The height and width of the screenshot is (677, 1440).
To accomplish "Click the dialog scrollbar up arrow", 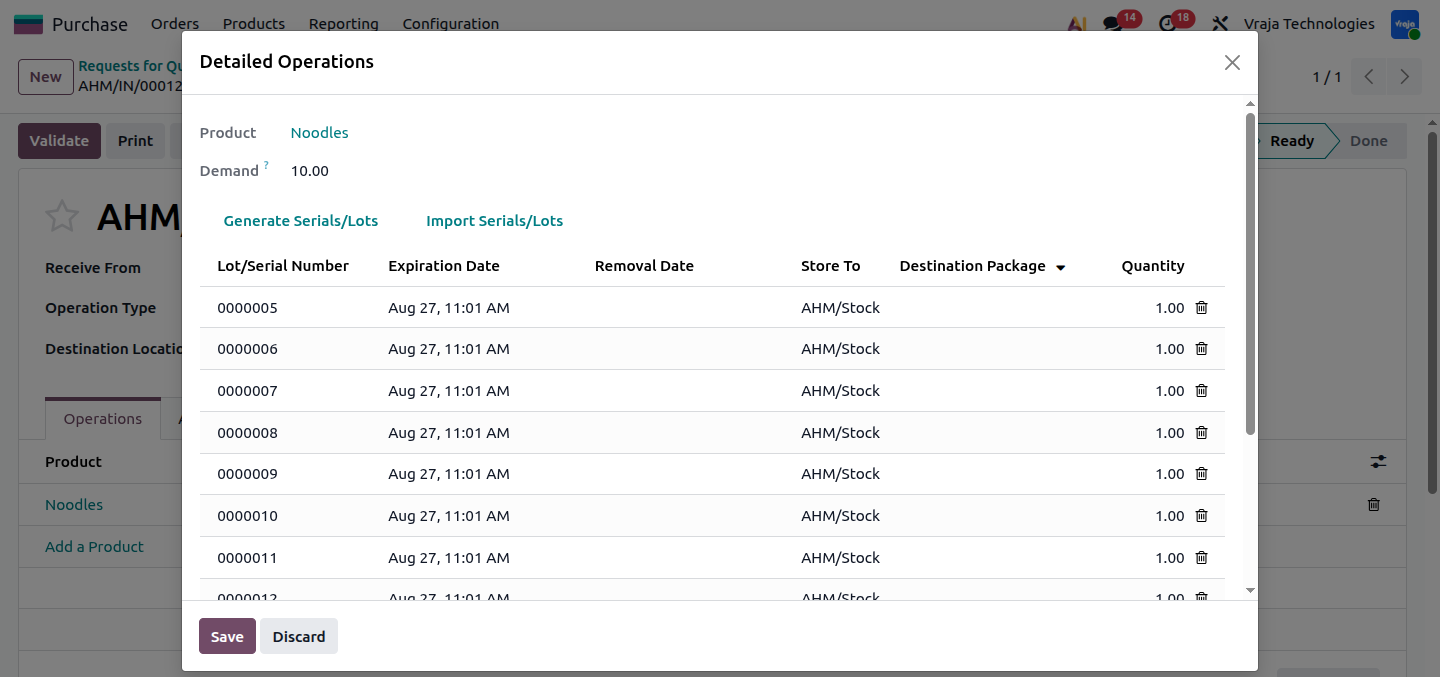I will (x=1250, y=104).
